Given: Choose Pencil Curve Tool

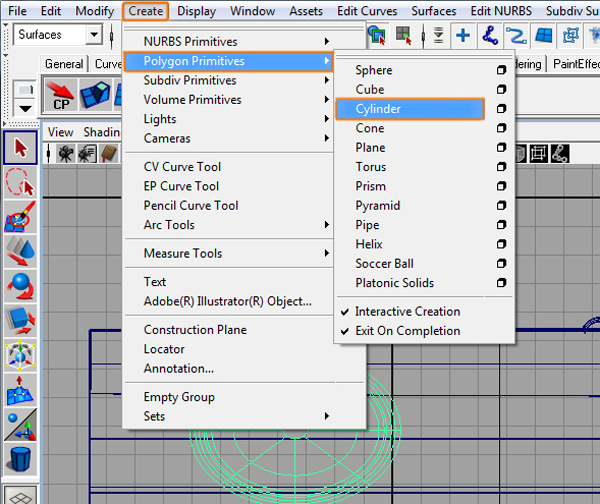Looking at the screenshot, I should [191, 206].
